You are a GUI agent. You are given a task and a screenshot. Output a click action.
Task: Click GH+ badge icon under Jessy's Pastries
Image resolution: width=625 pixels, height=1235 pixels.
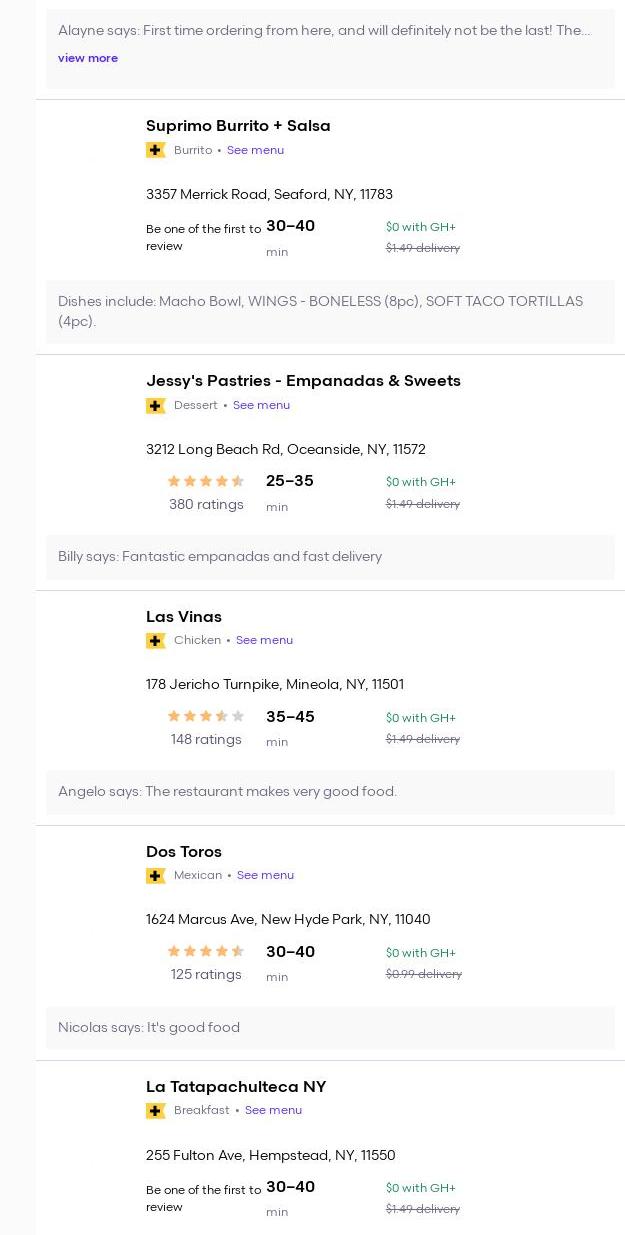(155, 405)
